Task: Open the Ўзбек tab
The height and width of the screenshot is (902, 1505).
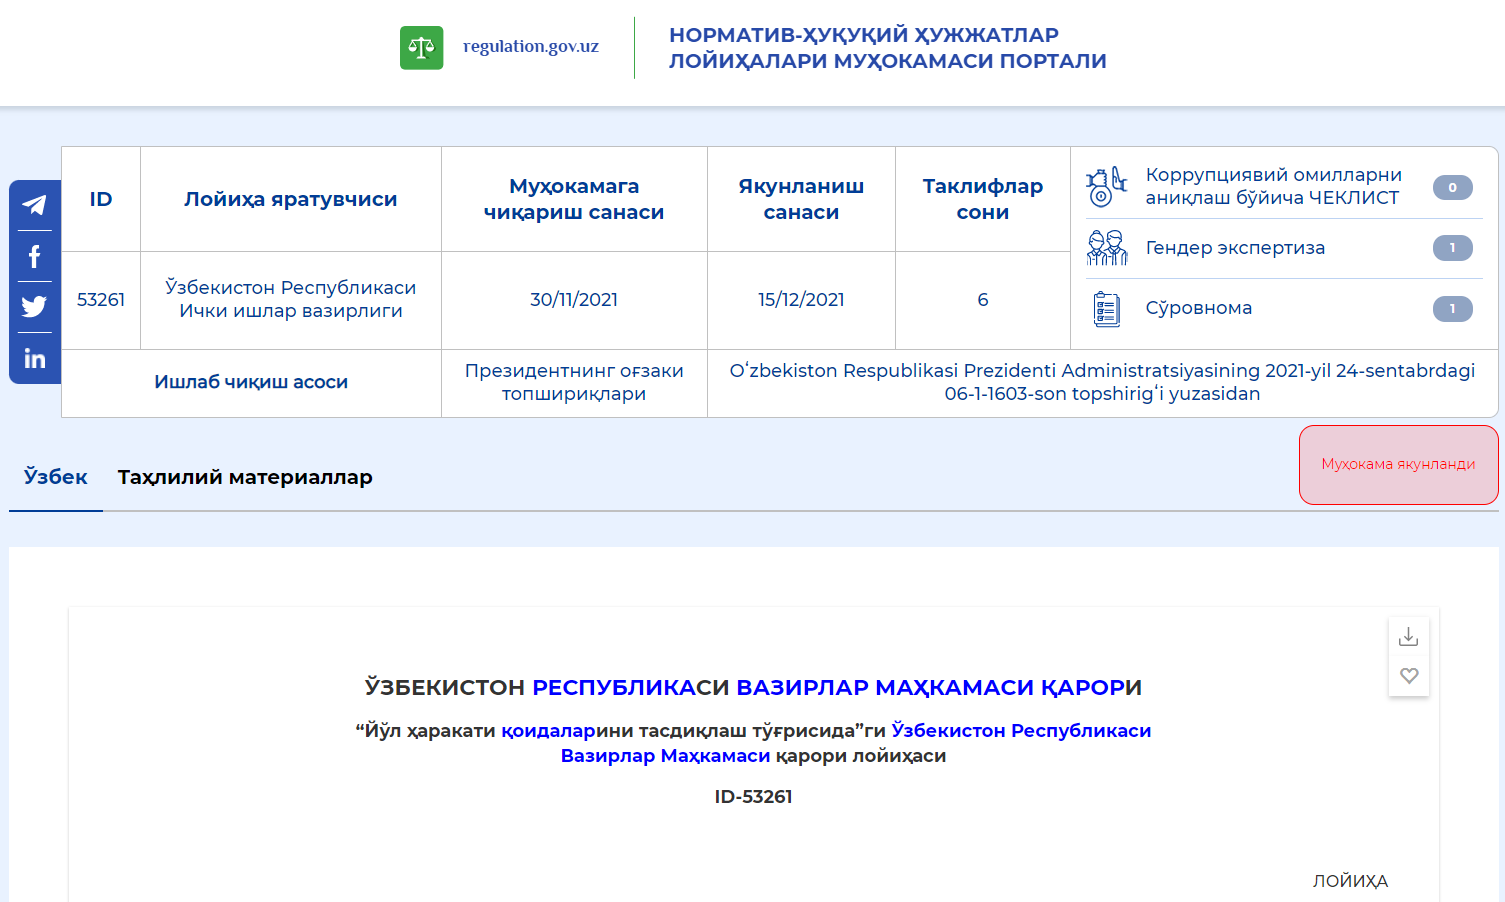Action: pyautogui.click(x=56, y=477)
